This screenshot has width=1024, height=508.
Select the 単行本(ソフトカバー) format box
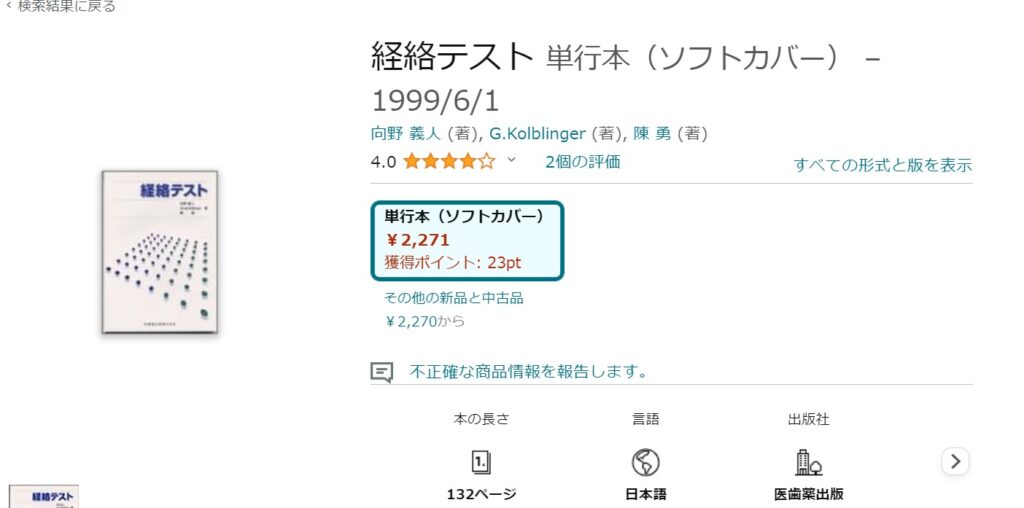(x=467, y=240)
